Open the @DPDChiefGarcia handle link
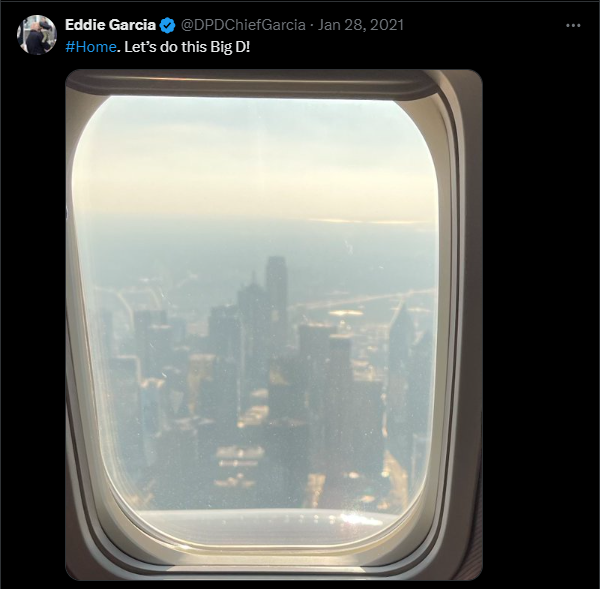600x589 pixels. [243, 25]
